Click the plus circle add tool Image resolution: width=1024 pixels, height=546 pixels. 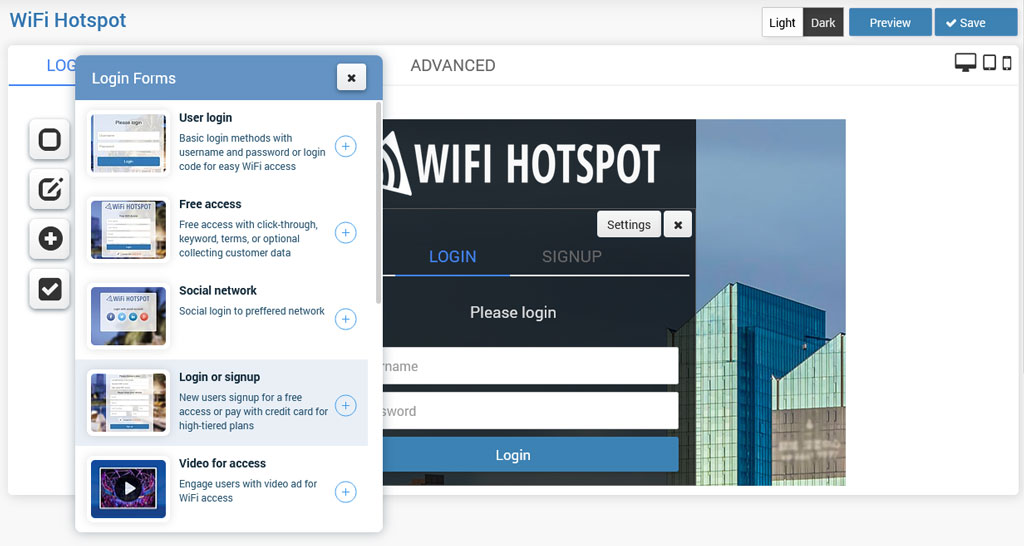tap(49, 239)
